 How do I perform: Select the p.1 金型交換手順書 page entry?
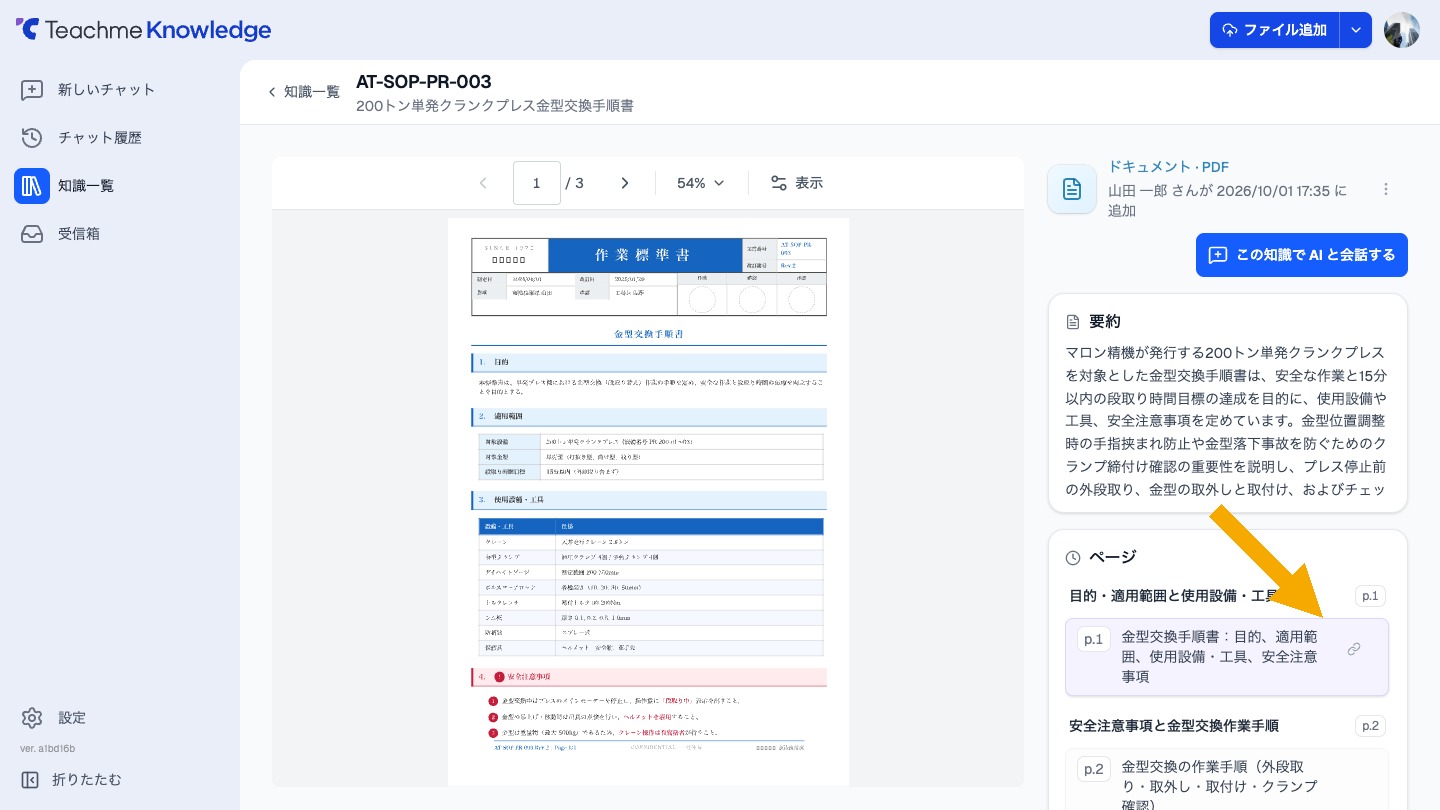[1227, 657]
